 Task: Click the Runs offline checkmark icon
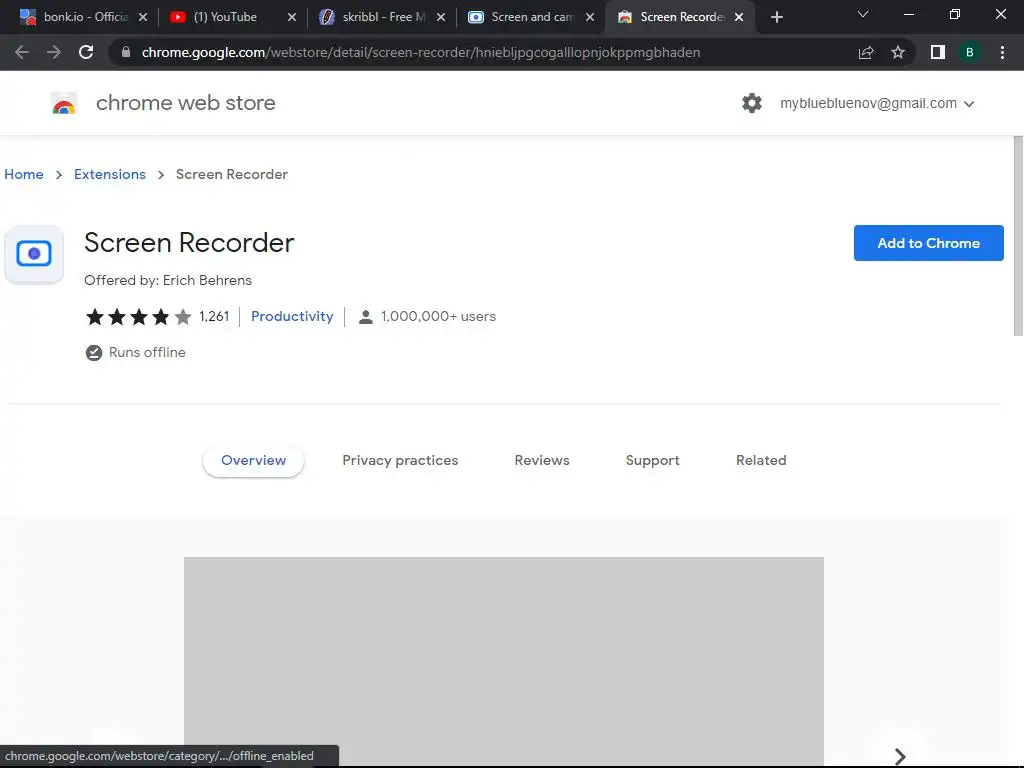pyautogui.click(x=94, y=353)
